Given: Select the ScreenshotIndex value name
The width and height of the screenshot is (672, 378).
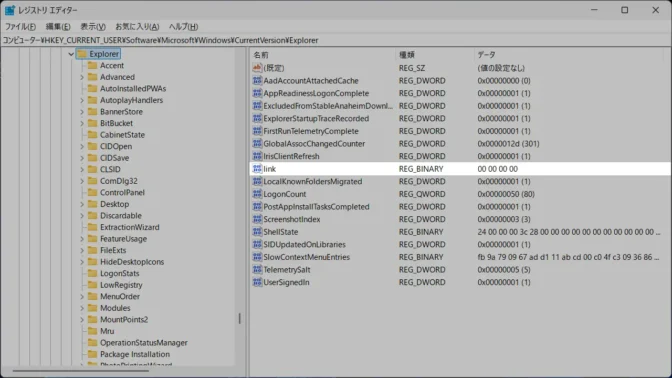Looking at the screenshot, I should (292, 219).
